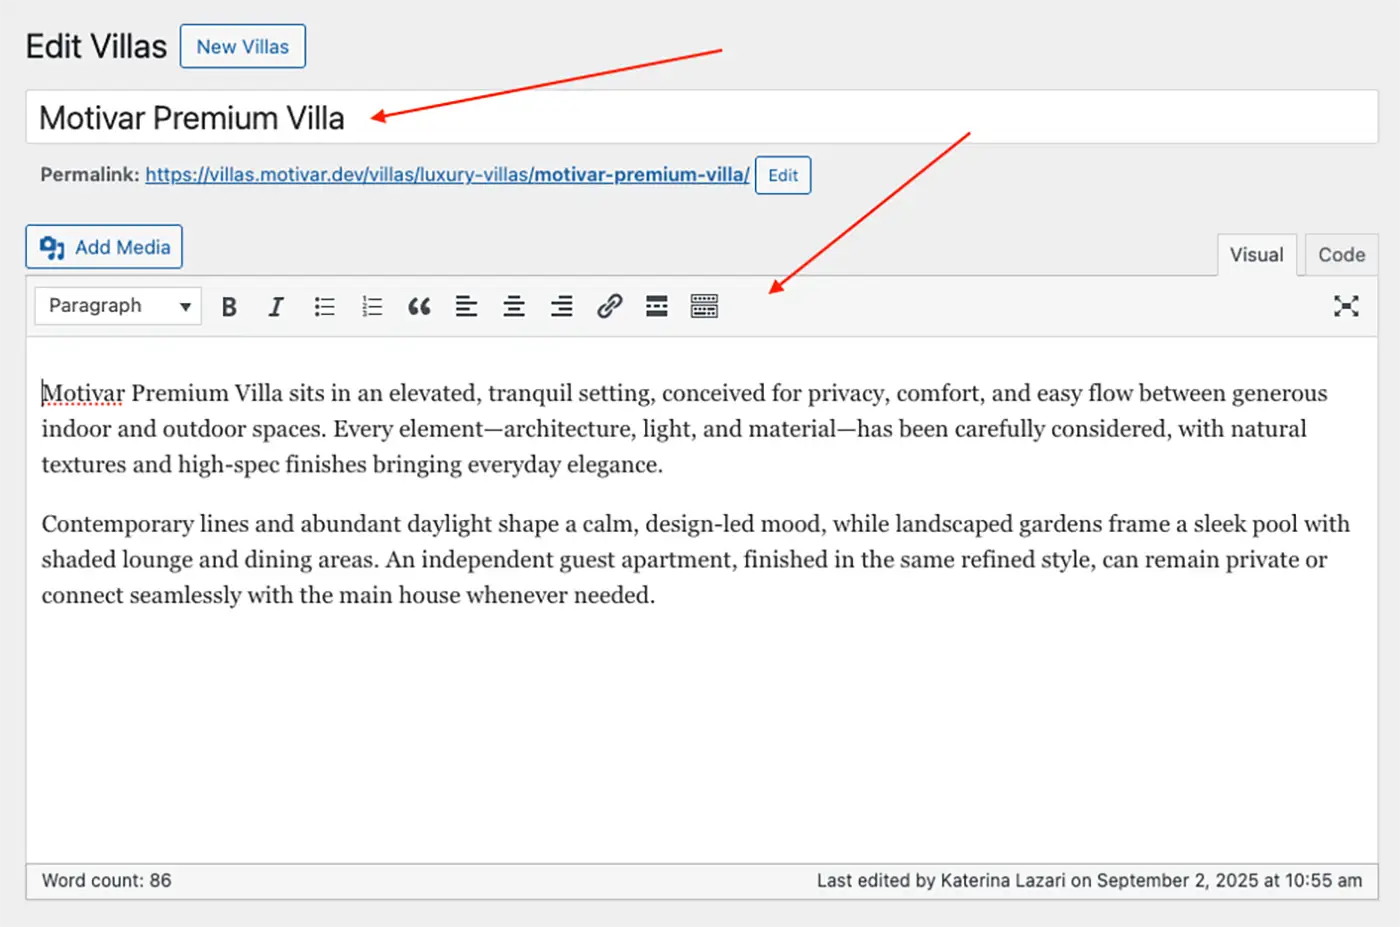The image size is (1400, 927).
Task: Apply italic formatting
Action: coord(276,306)
